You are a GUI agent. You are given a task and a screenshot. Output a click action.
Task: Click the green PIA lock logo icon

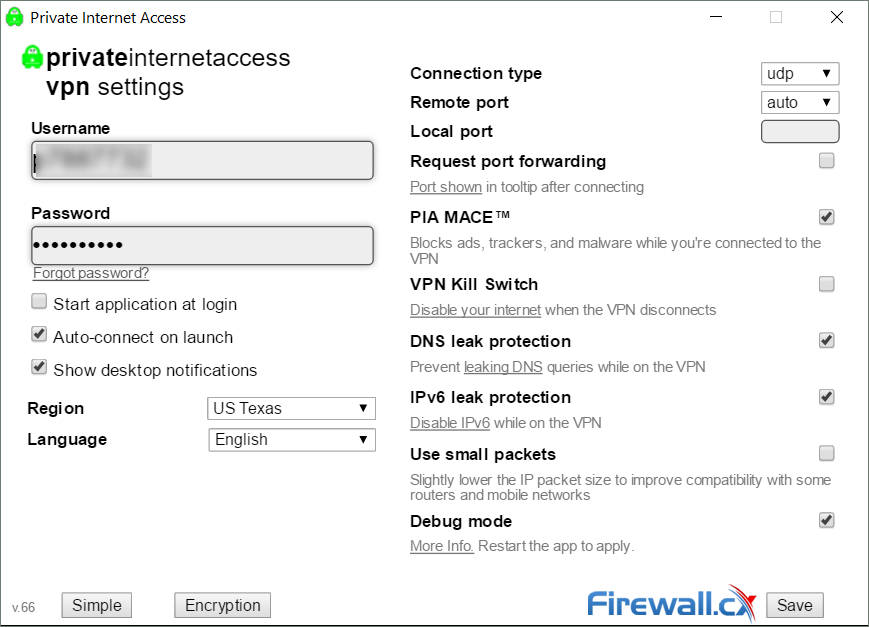pos(32,57)
